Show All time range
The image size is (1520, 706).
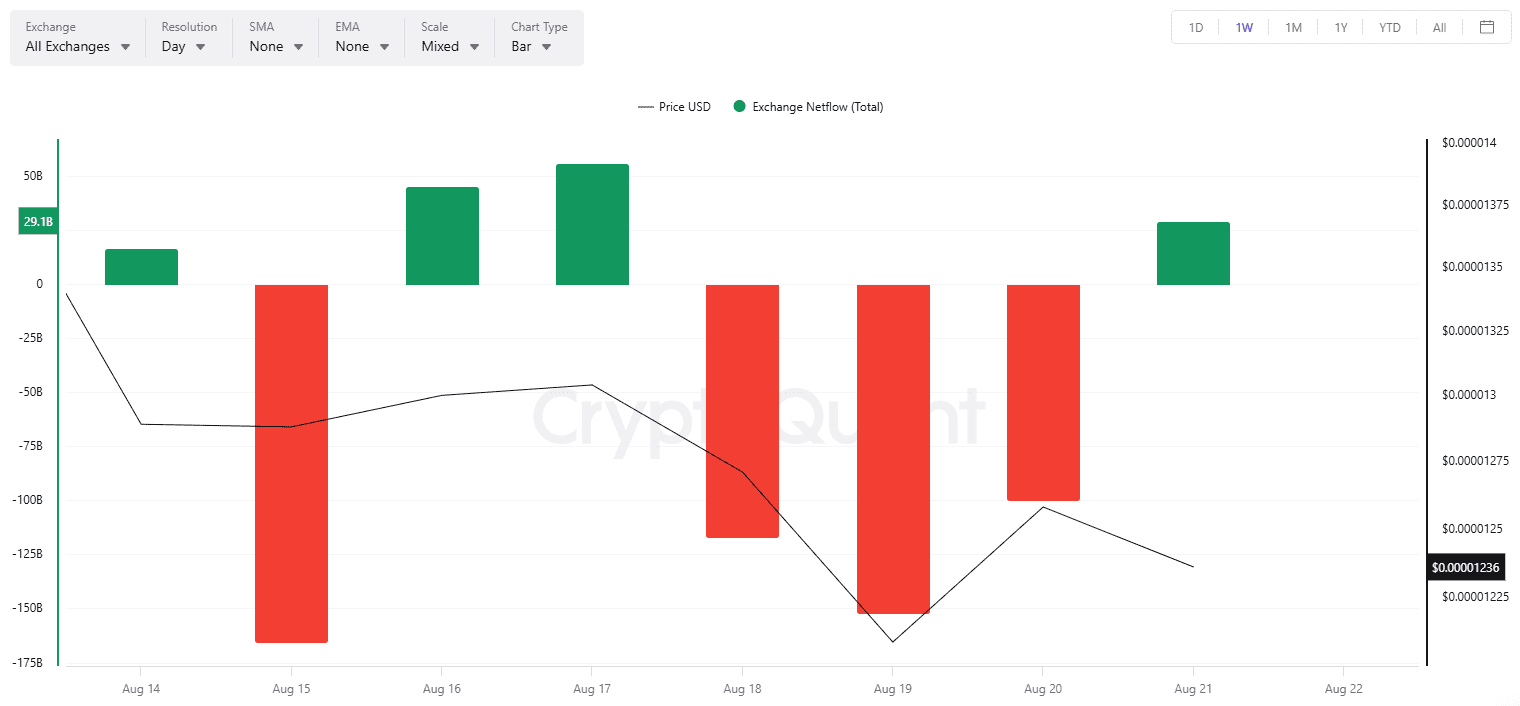click(1439, 27)
